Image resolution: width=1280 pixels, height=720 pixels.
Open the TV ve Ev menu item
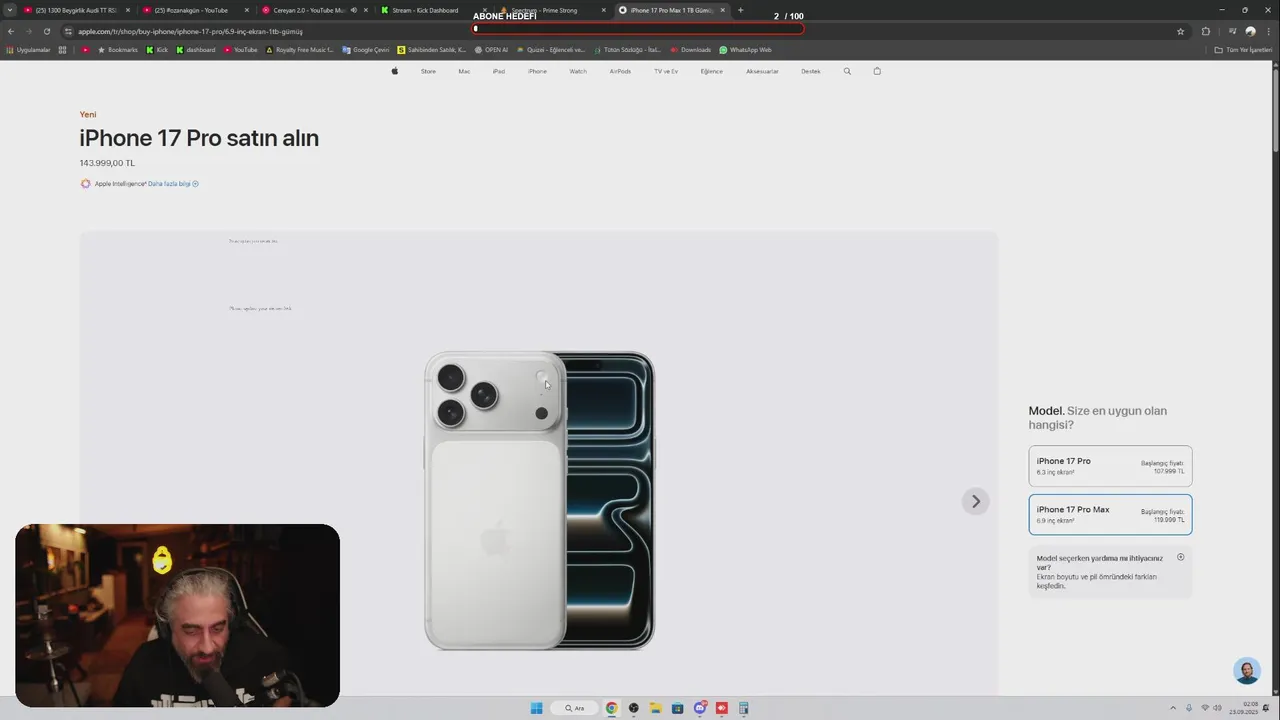tap(666, 71)
